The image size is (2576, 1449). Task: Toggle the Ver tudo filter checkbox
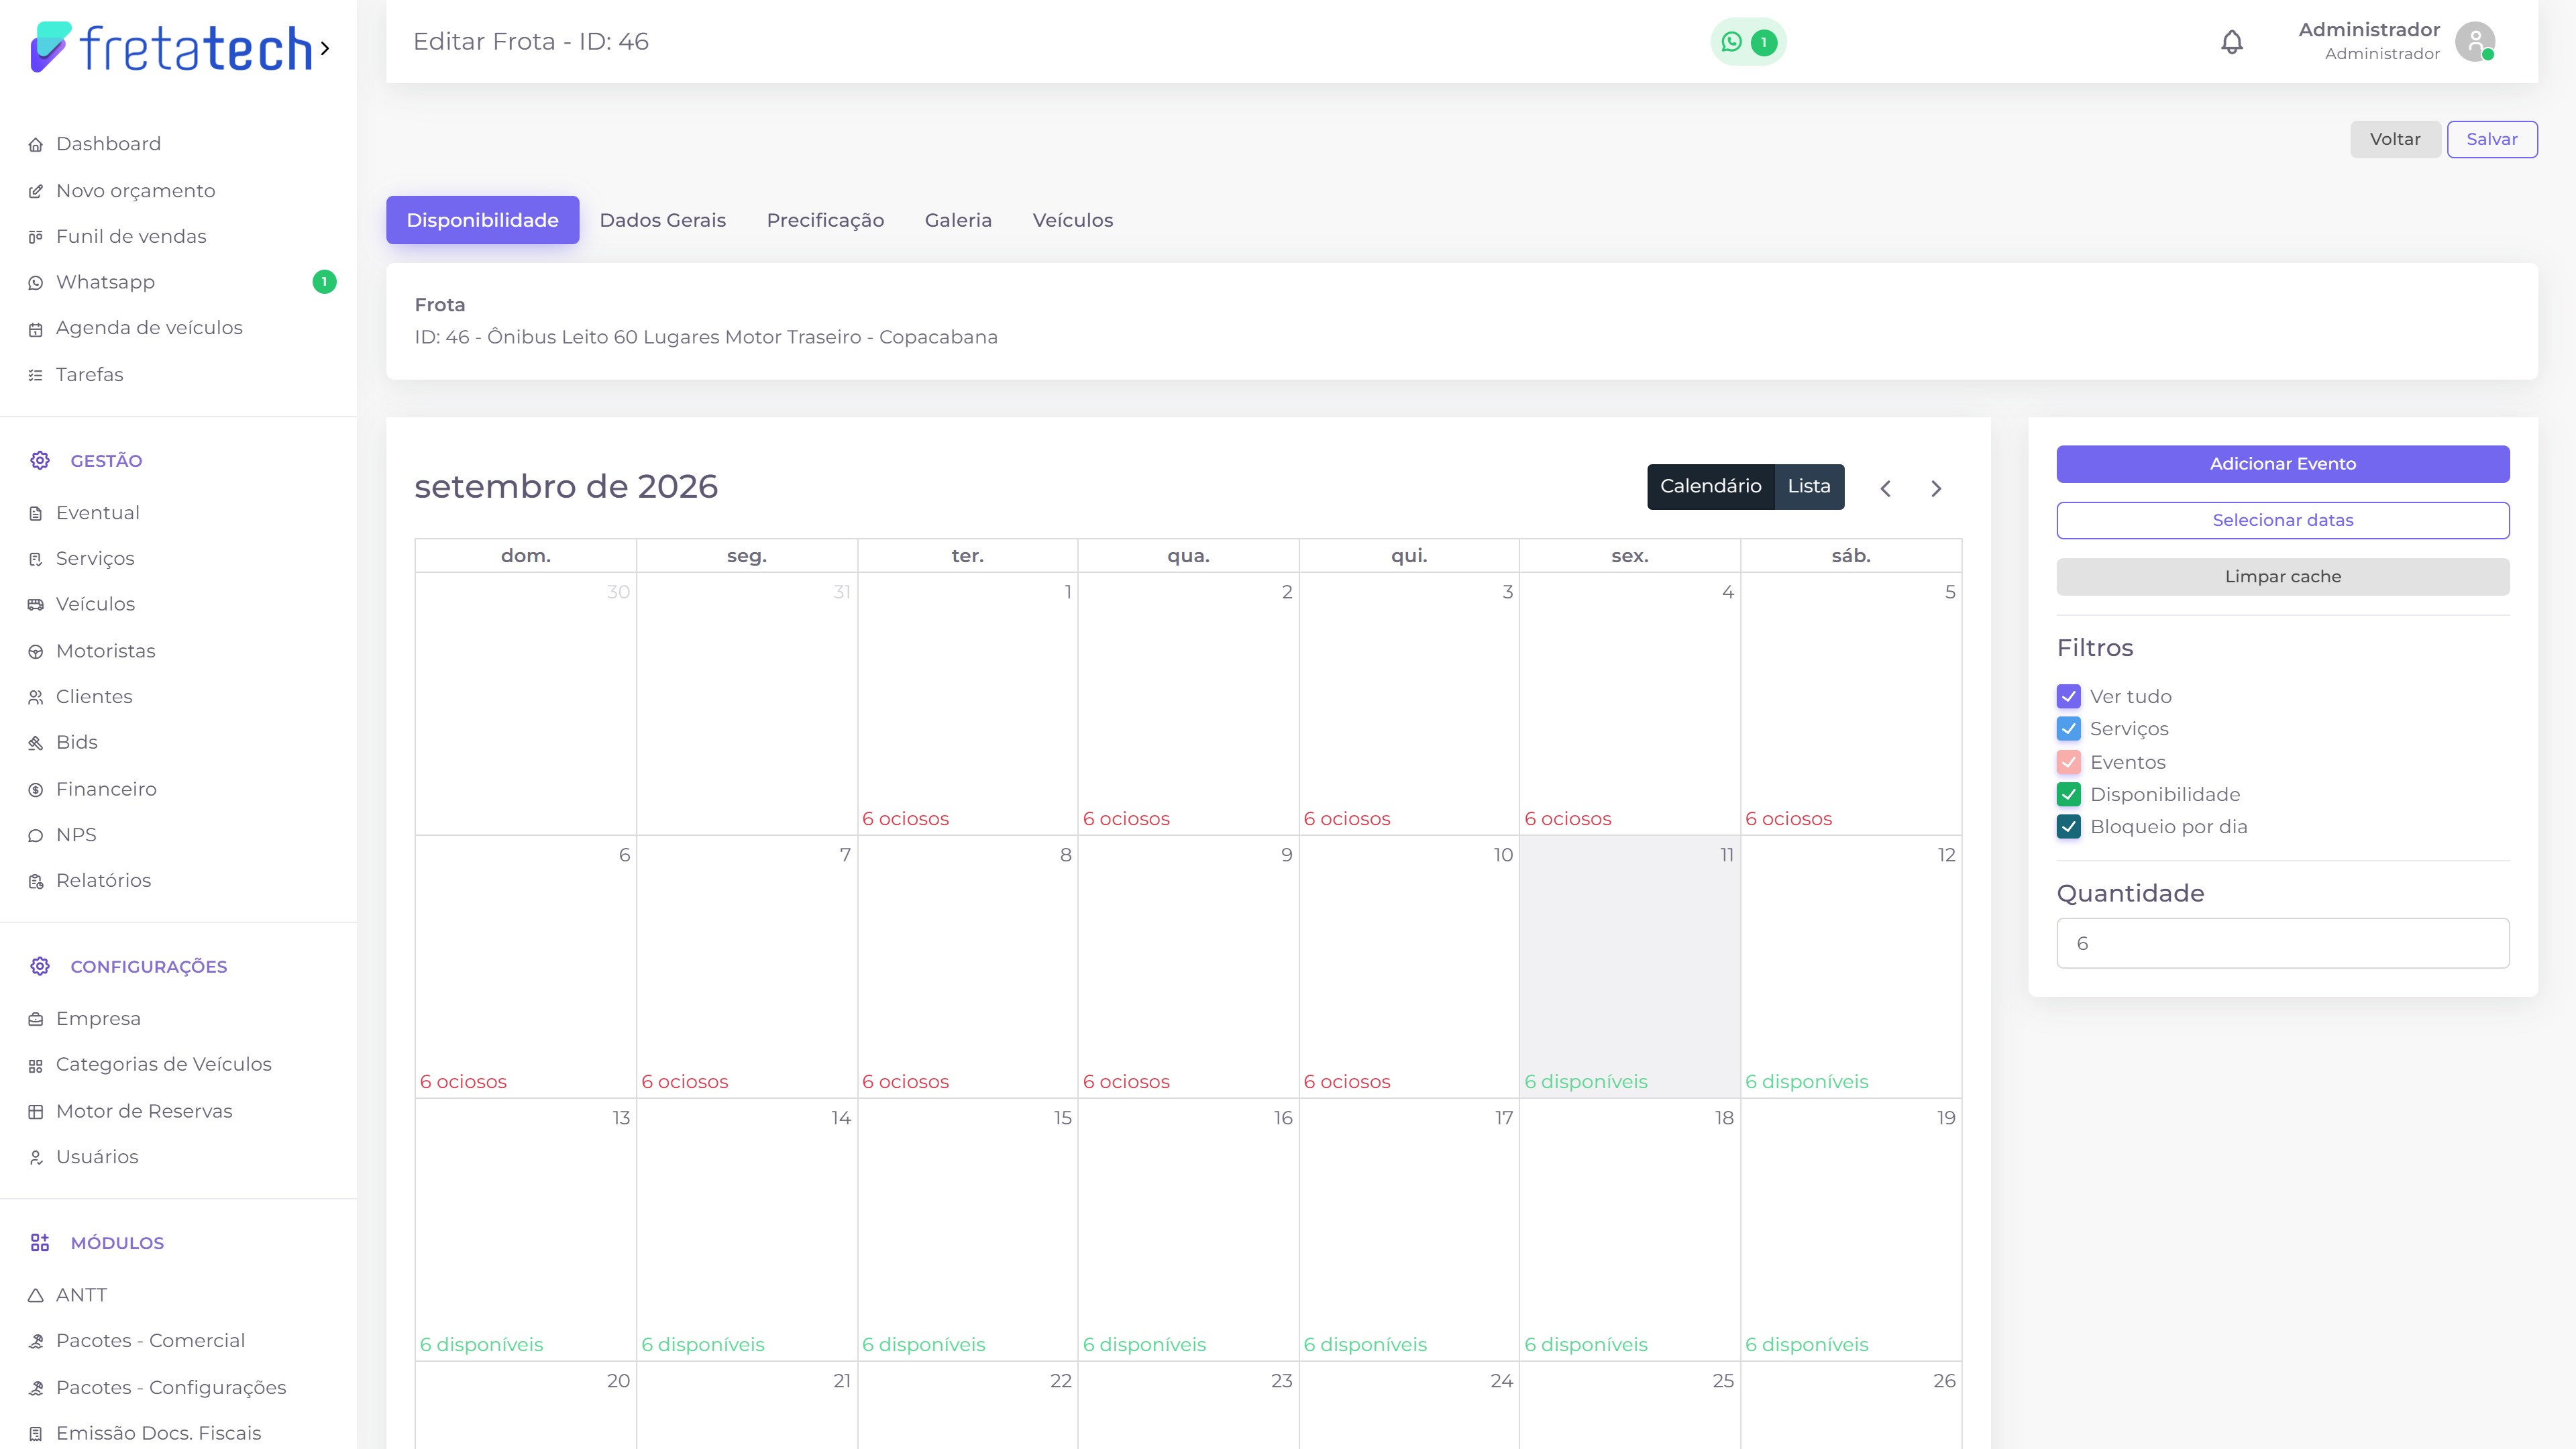[x=2069, y=696]
